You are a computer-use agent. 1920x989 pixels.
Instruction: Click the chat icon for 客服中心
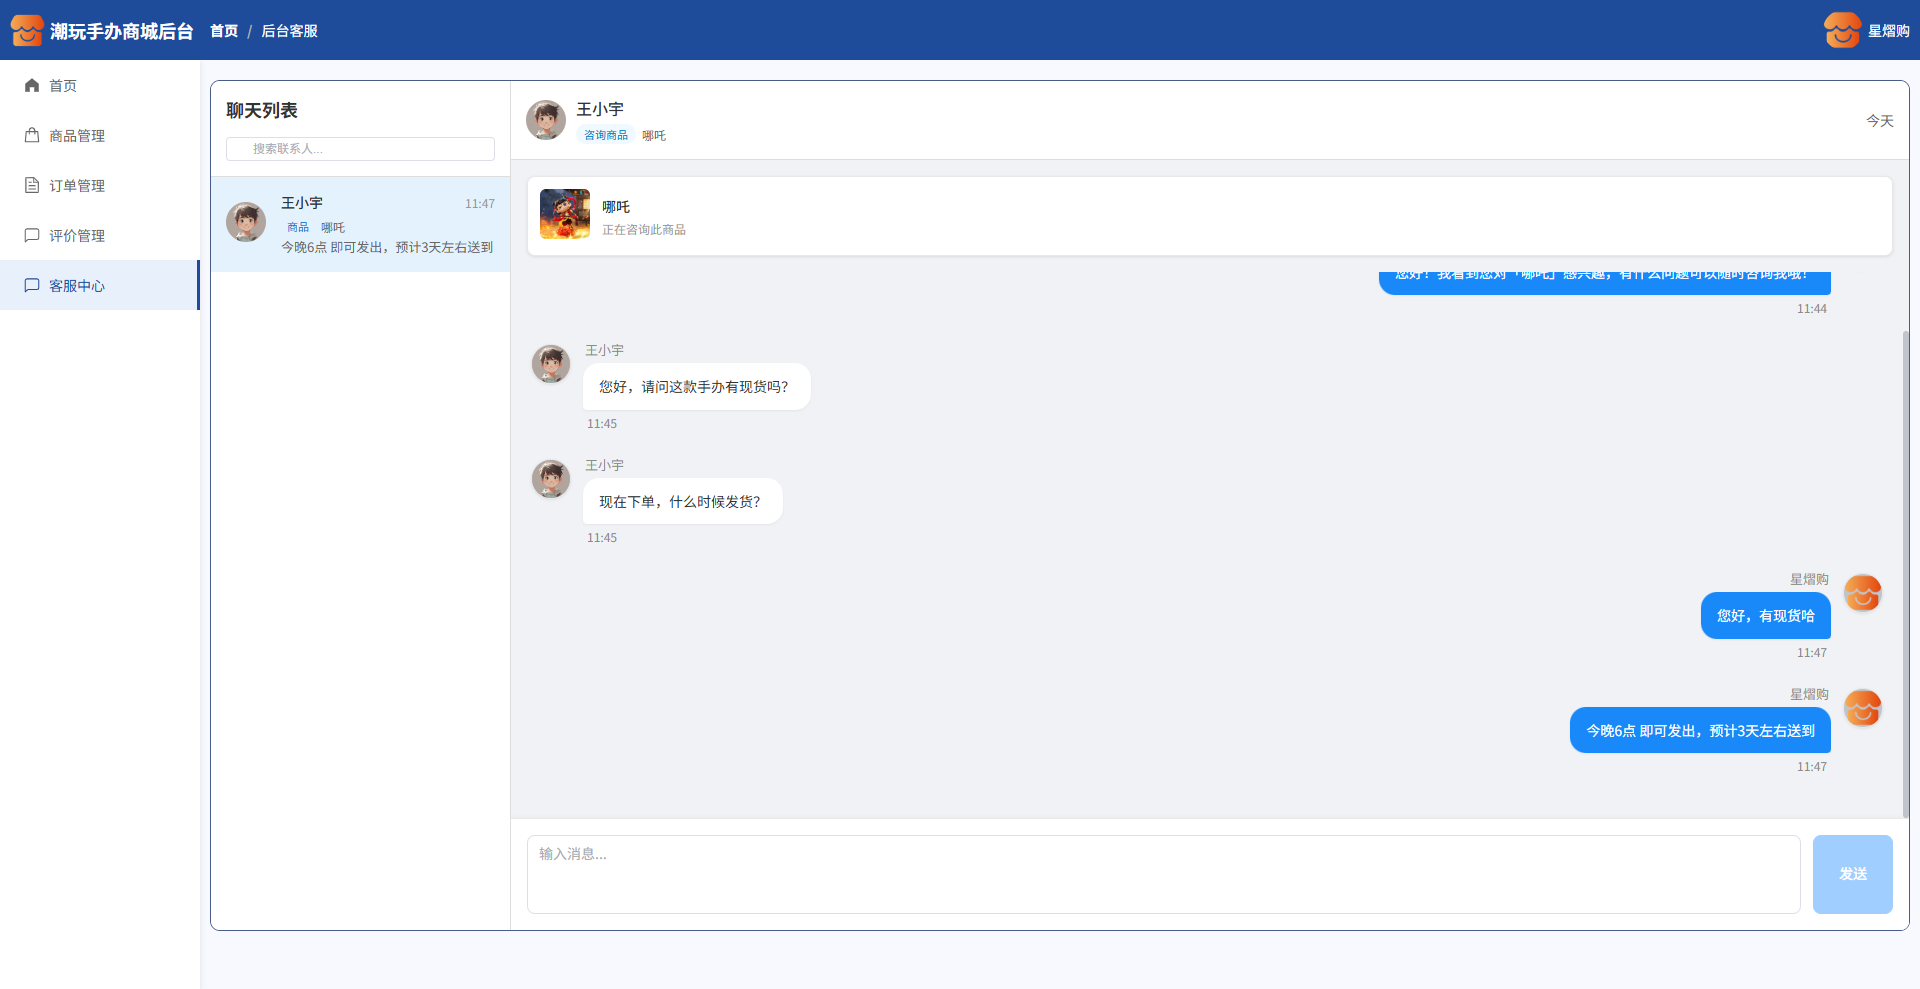[x=32, y=286]
